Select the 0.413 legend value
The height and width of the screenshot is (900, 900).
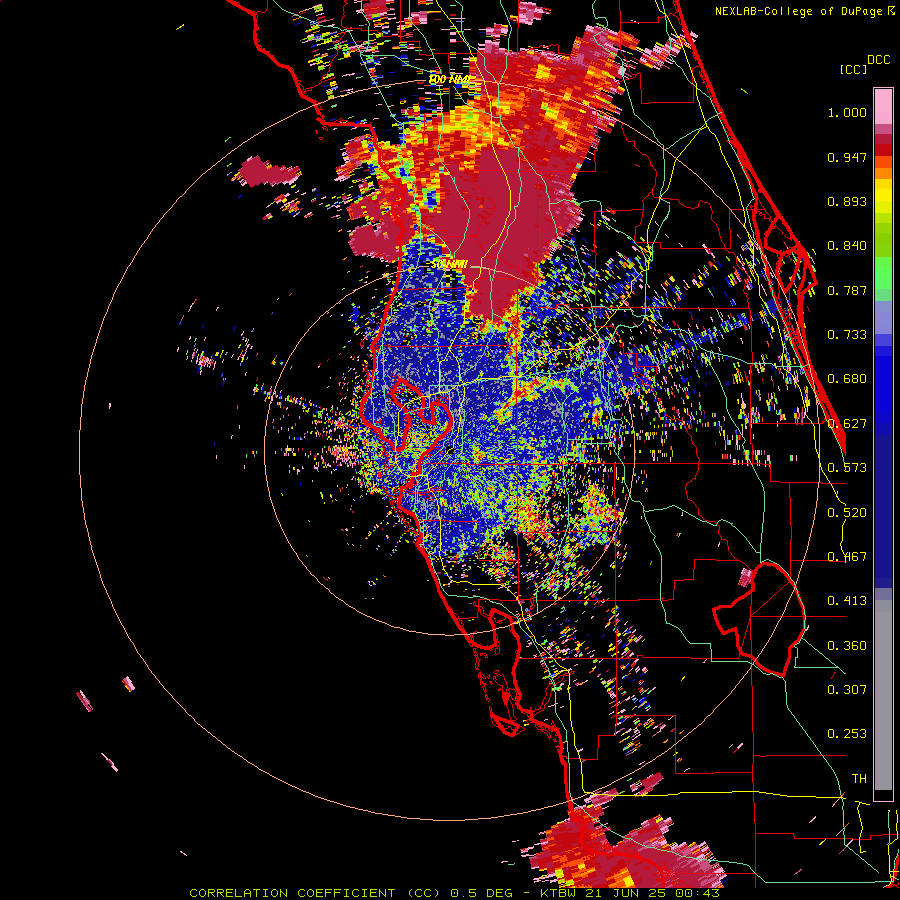click(x=847, y=601)
